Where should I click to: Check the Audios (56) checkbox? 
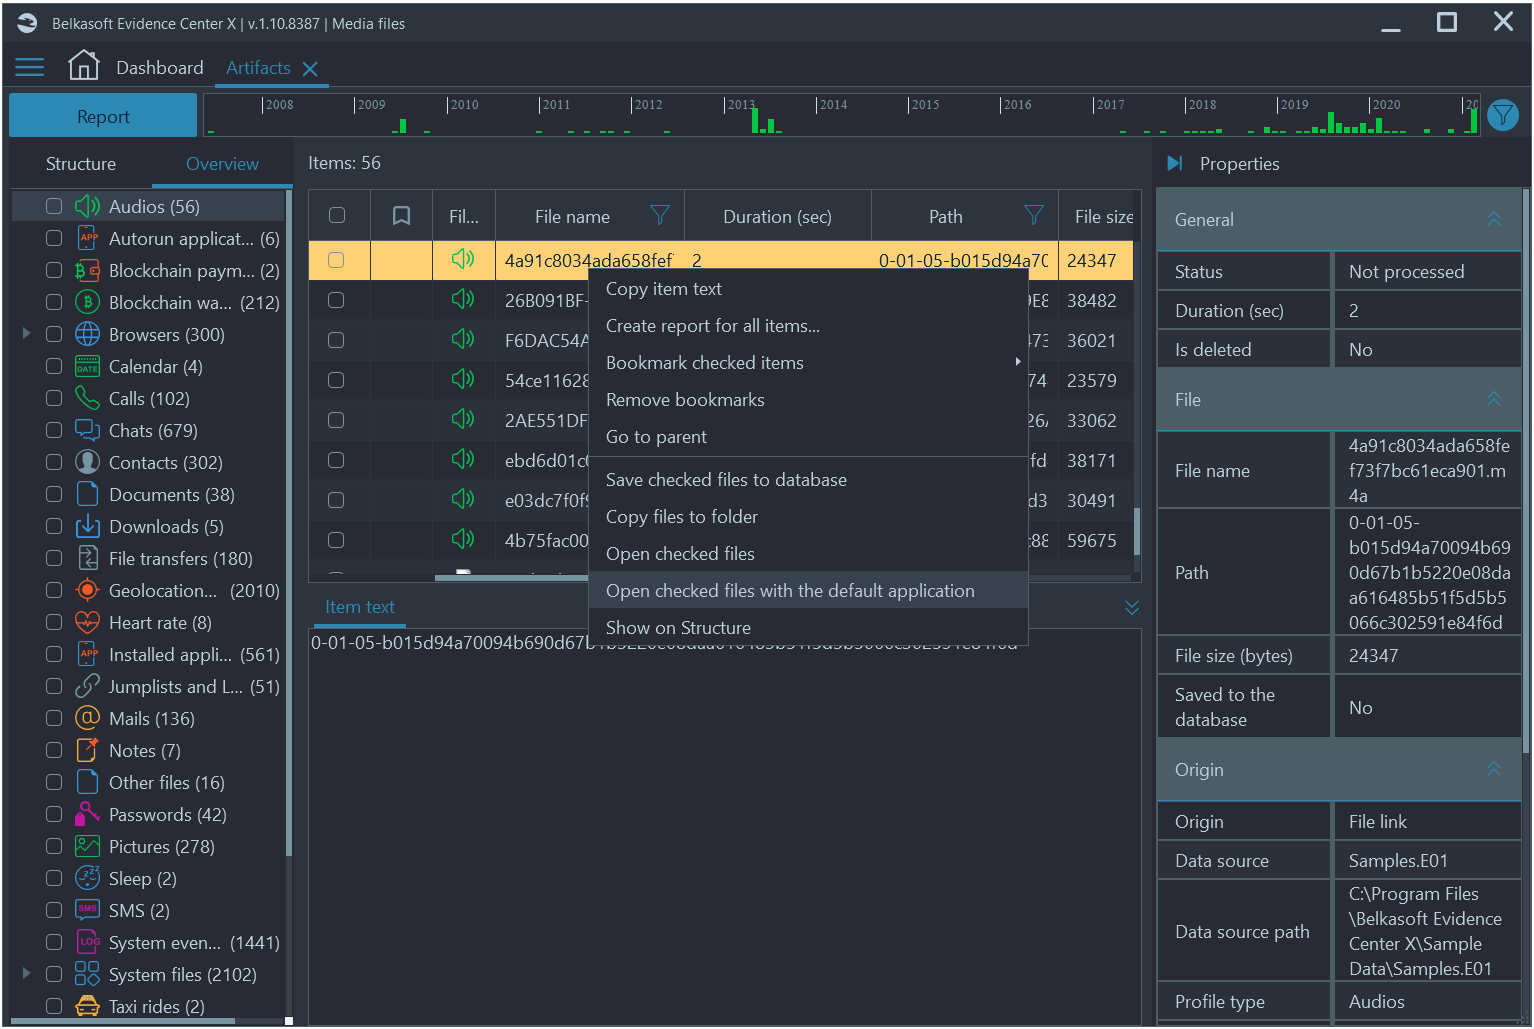54,206
